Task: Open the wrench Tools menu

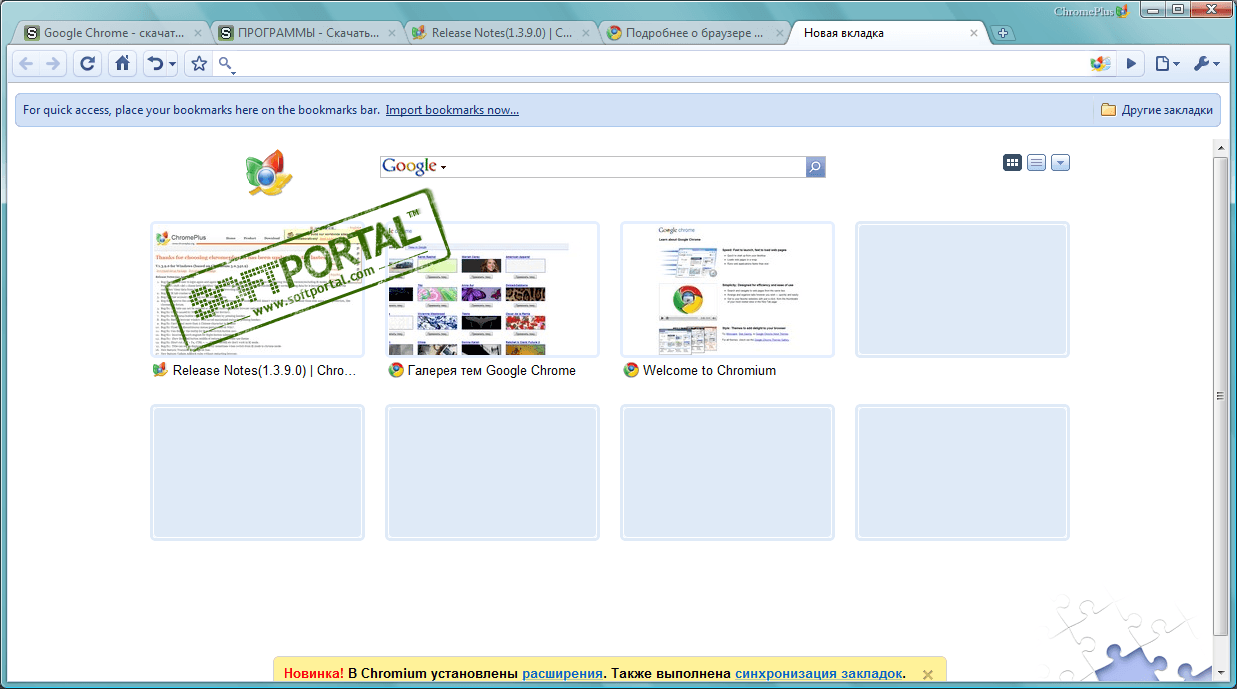Action: tap(1205, 64)
